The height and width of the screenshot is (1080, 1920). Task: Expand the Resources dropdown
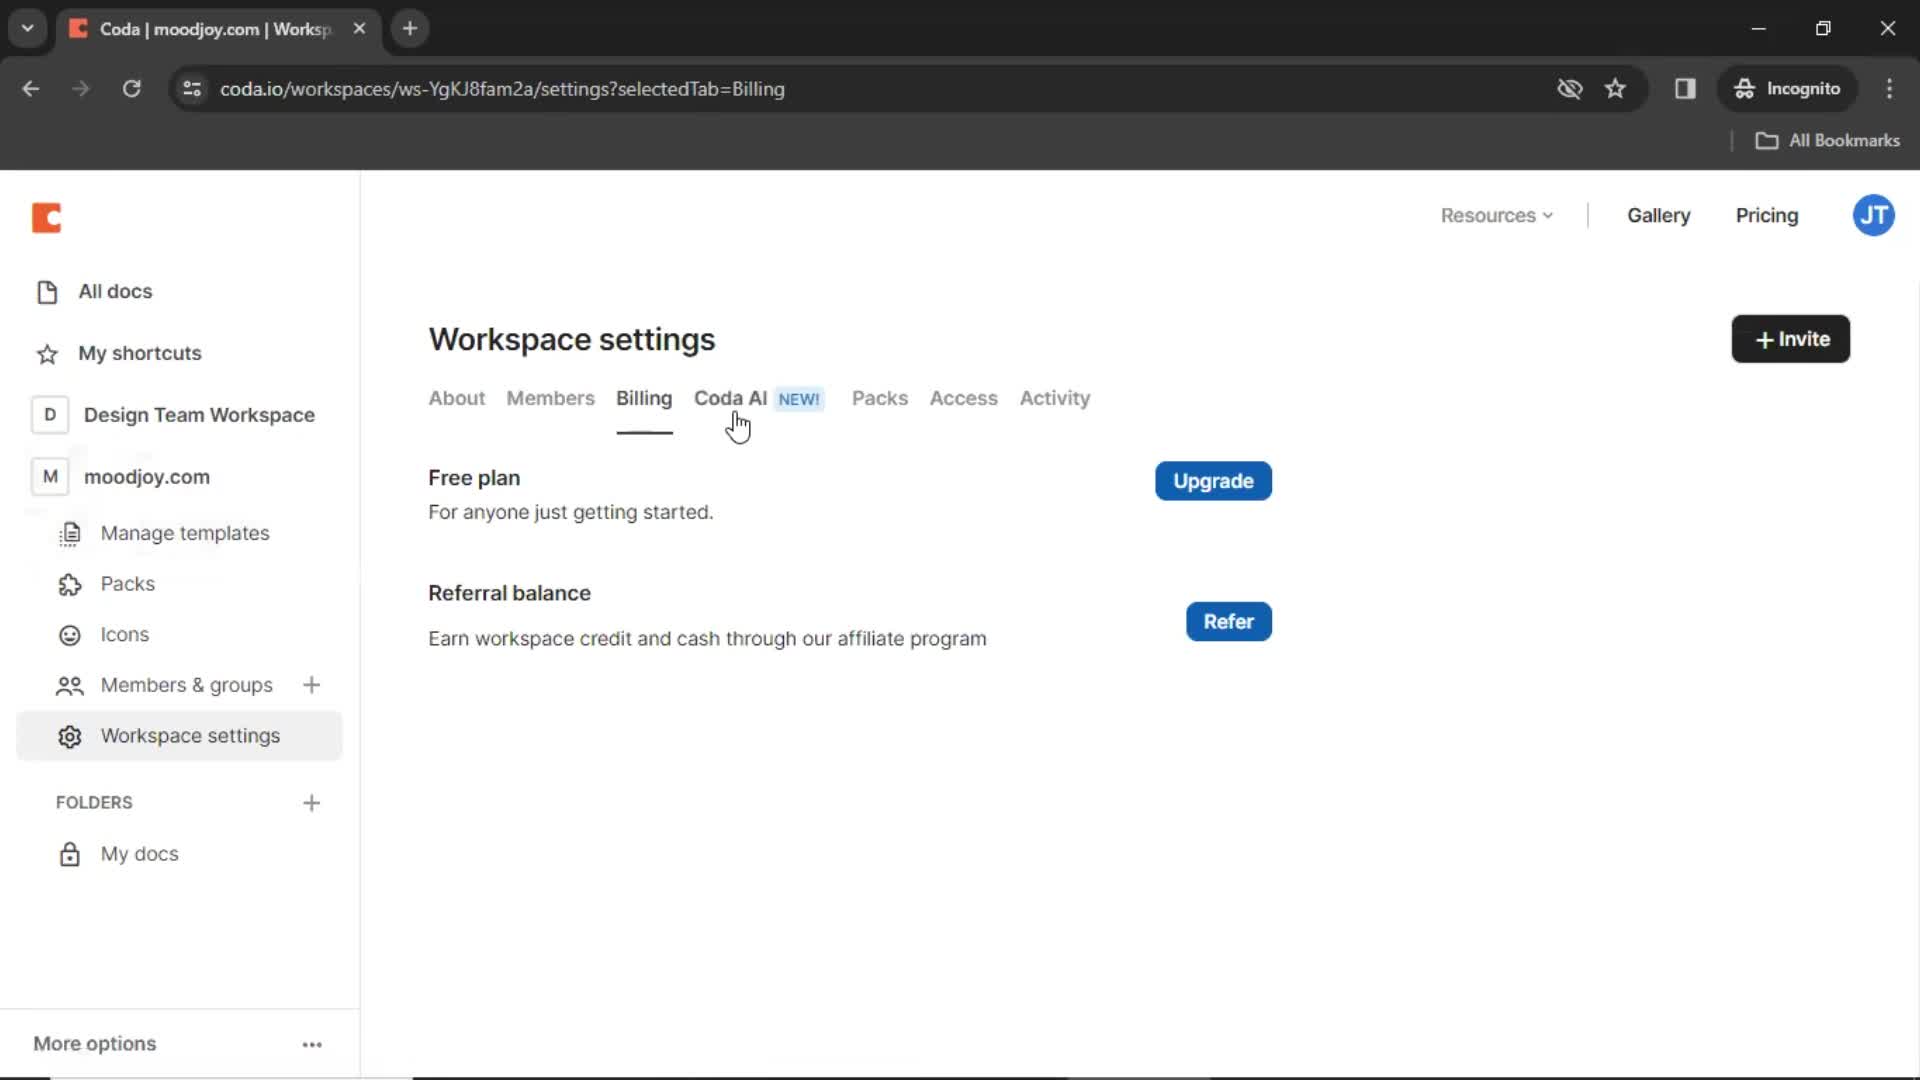pyautogui.click(x=1497, y=216)
